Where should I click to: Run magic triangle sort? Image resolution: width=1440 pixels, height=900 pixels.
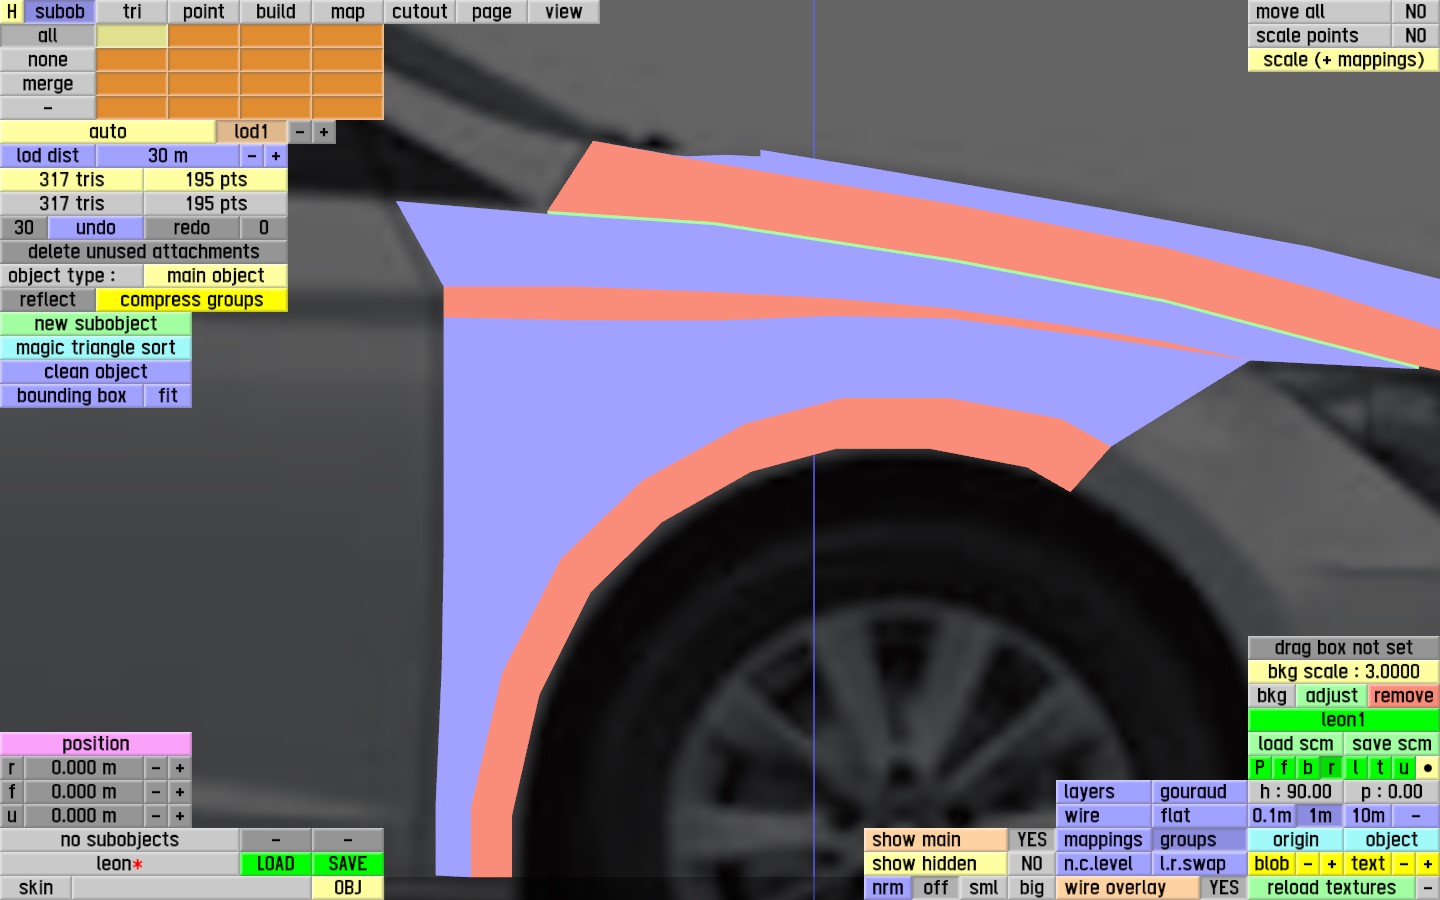[96, 348]
